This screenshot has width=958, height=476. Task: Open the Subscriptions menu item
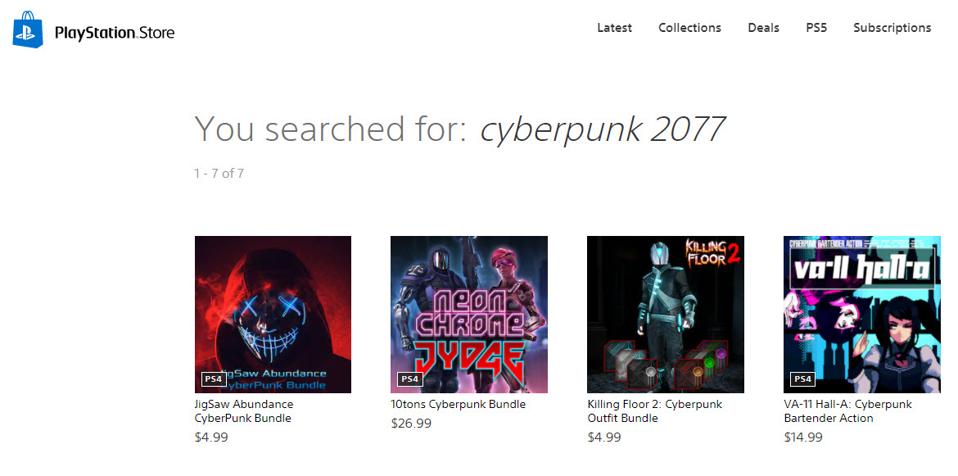click(892, 27)
